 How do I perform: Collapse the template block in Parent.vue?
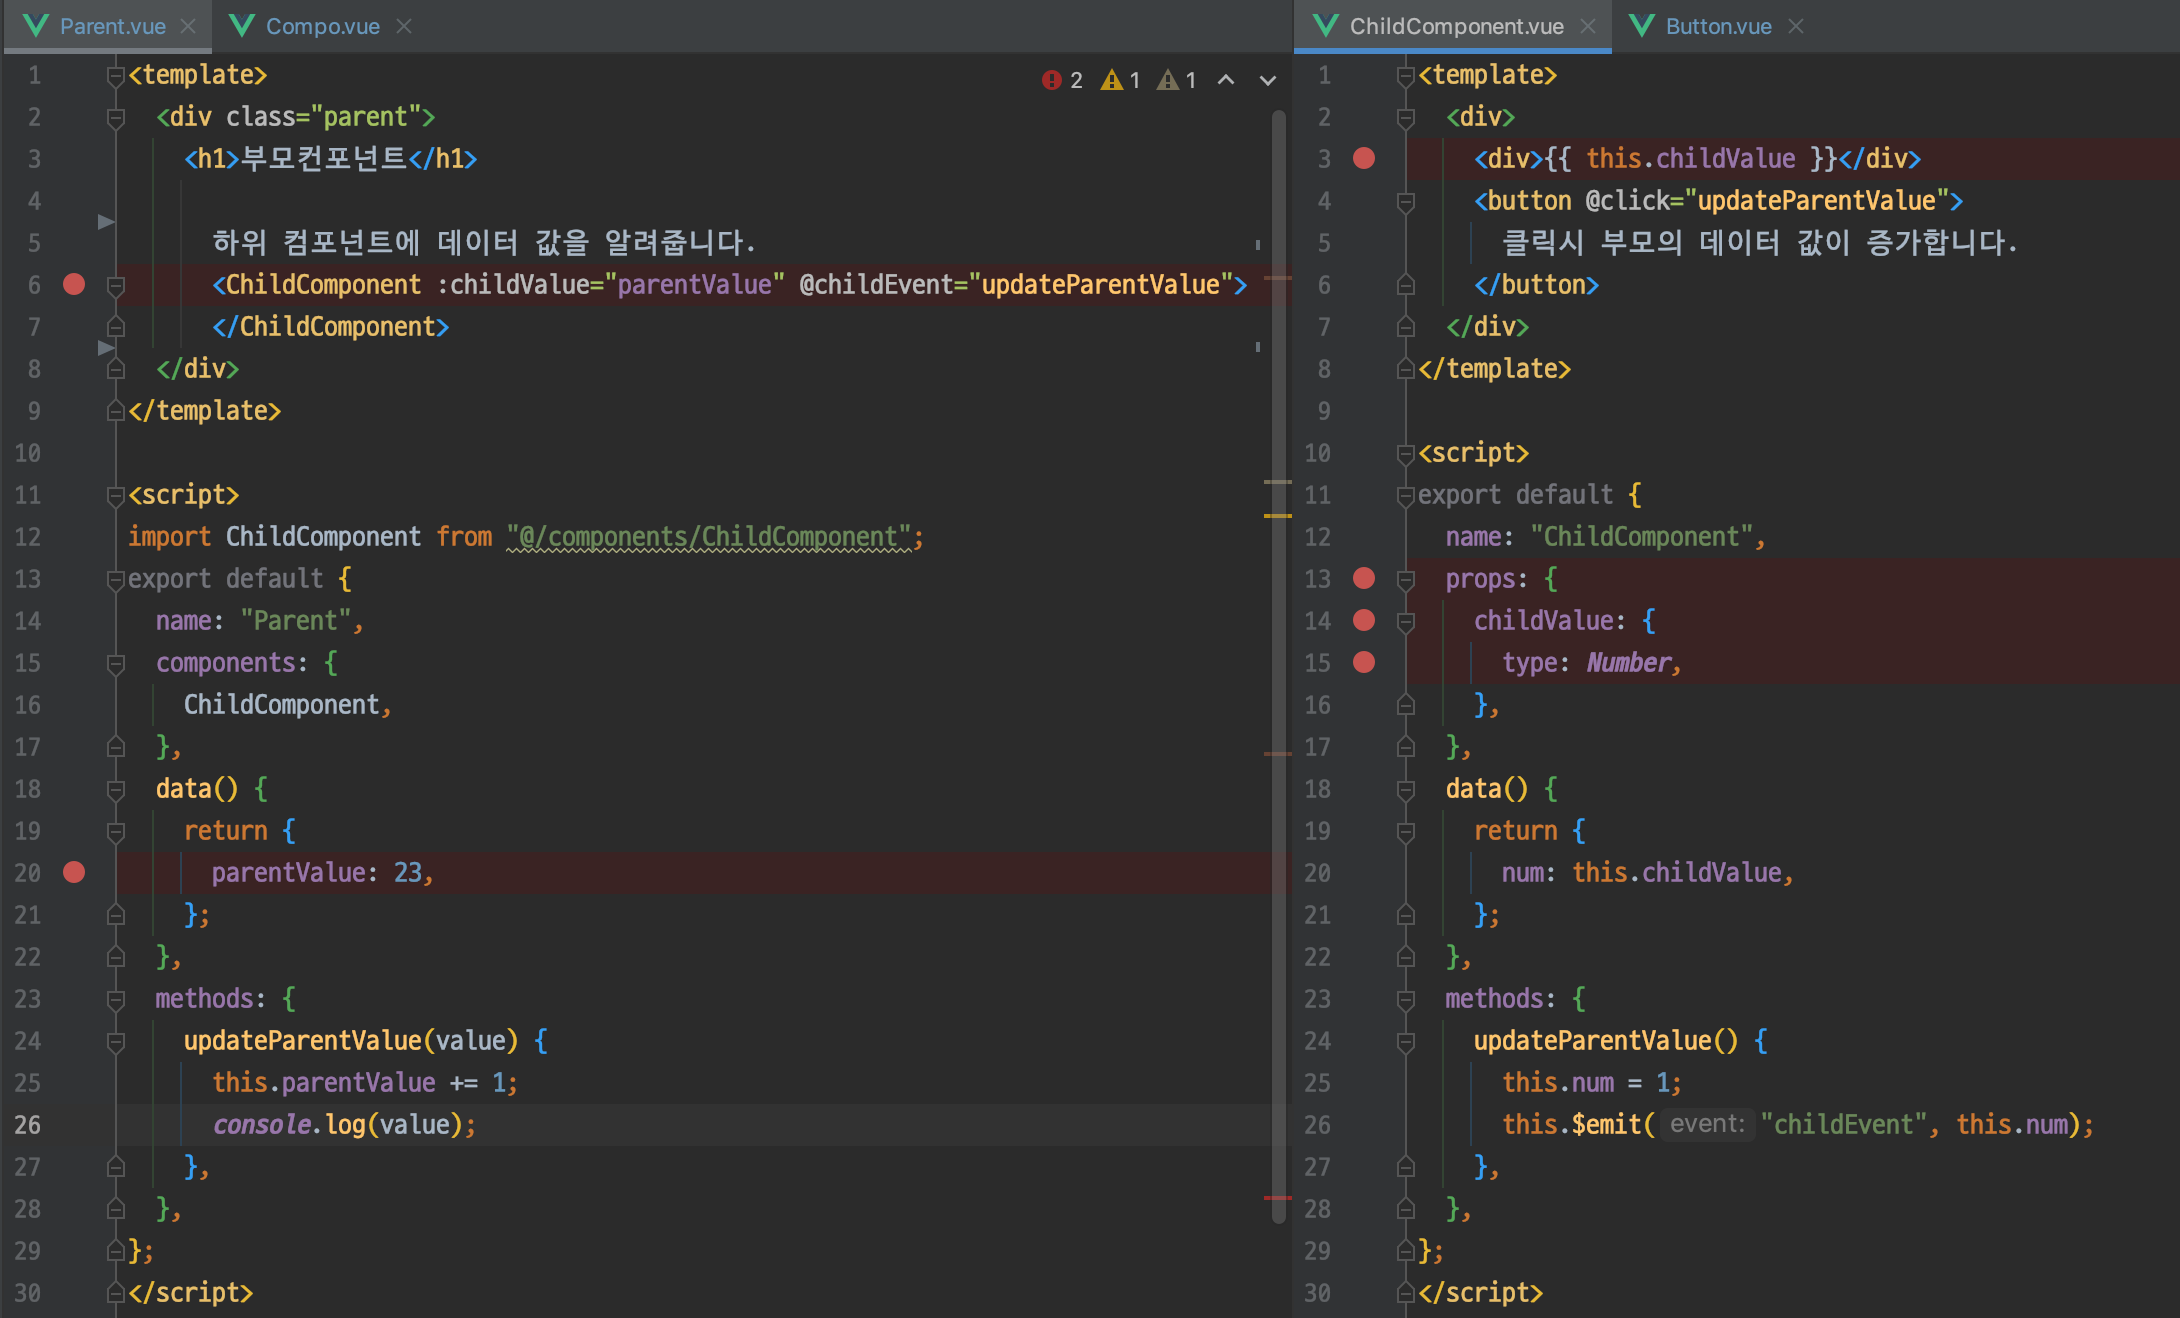pos(116,75)
